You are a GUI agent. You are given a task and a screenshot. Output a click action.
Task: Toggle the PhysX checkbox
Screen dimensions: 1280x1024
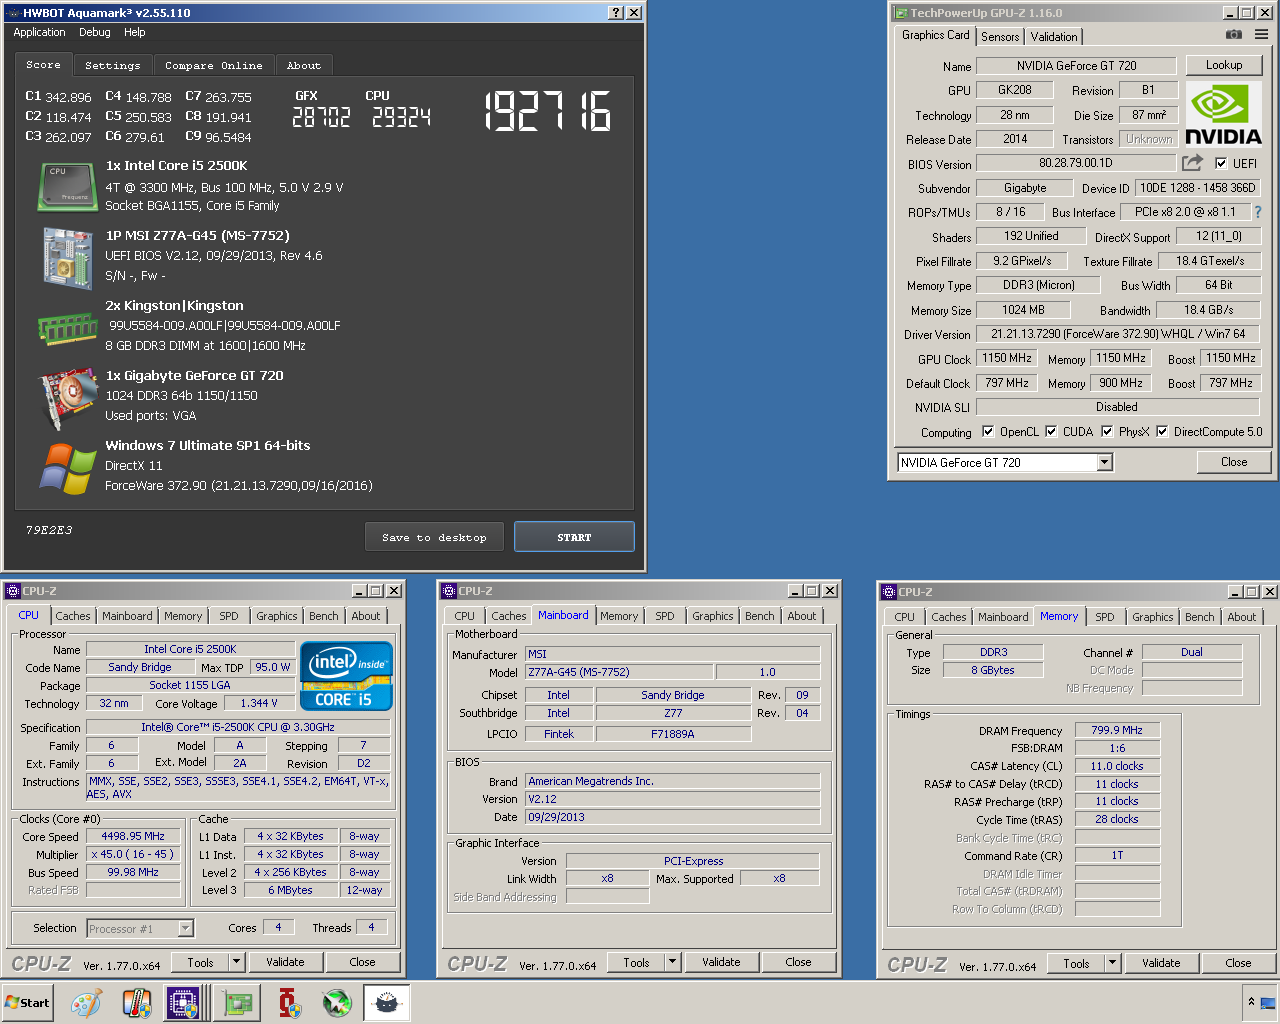(1107, 432)
